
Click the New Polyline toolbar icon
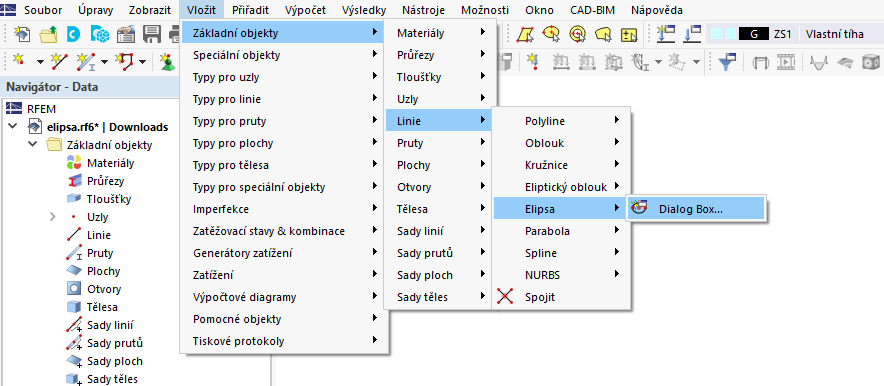[125, 61]
